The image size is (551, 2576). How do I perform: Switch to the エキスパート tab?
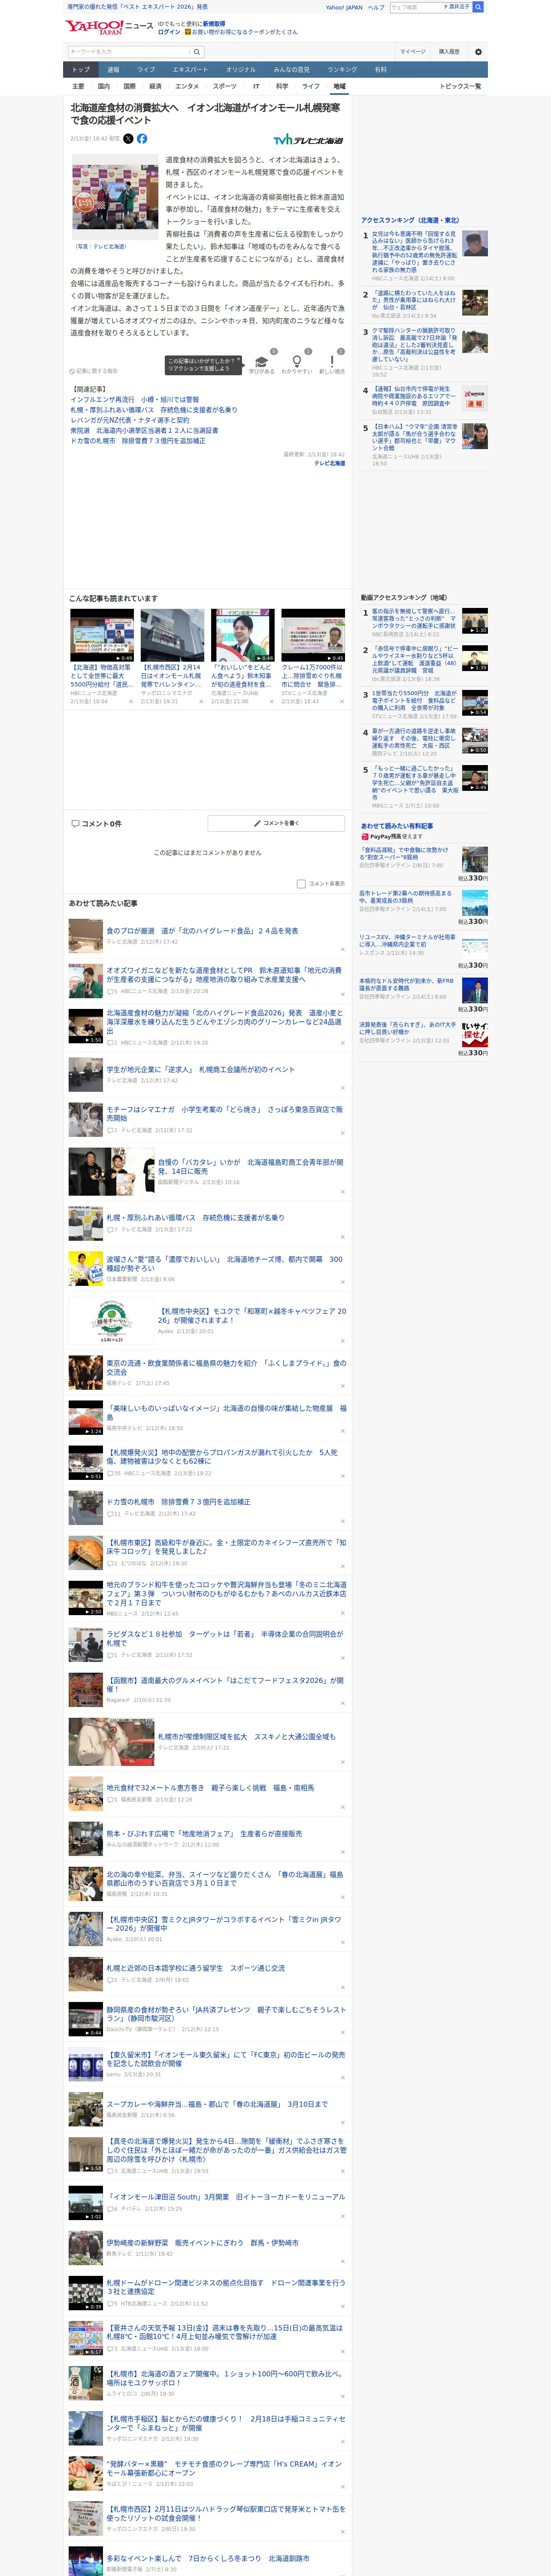(190, 70)
